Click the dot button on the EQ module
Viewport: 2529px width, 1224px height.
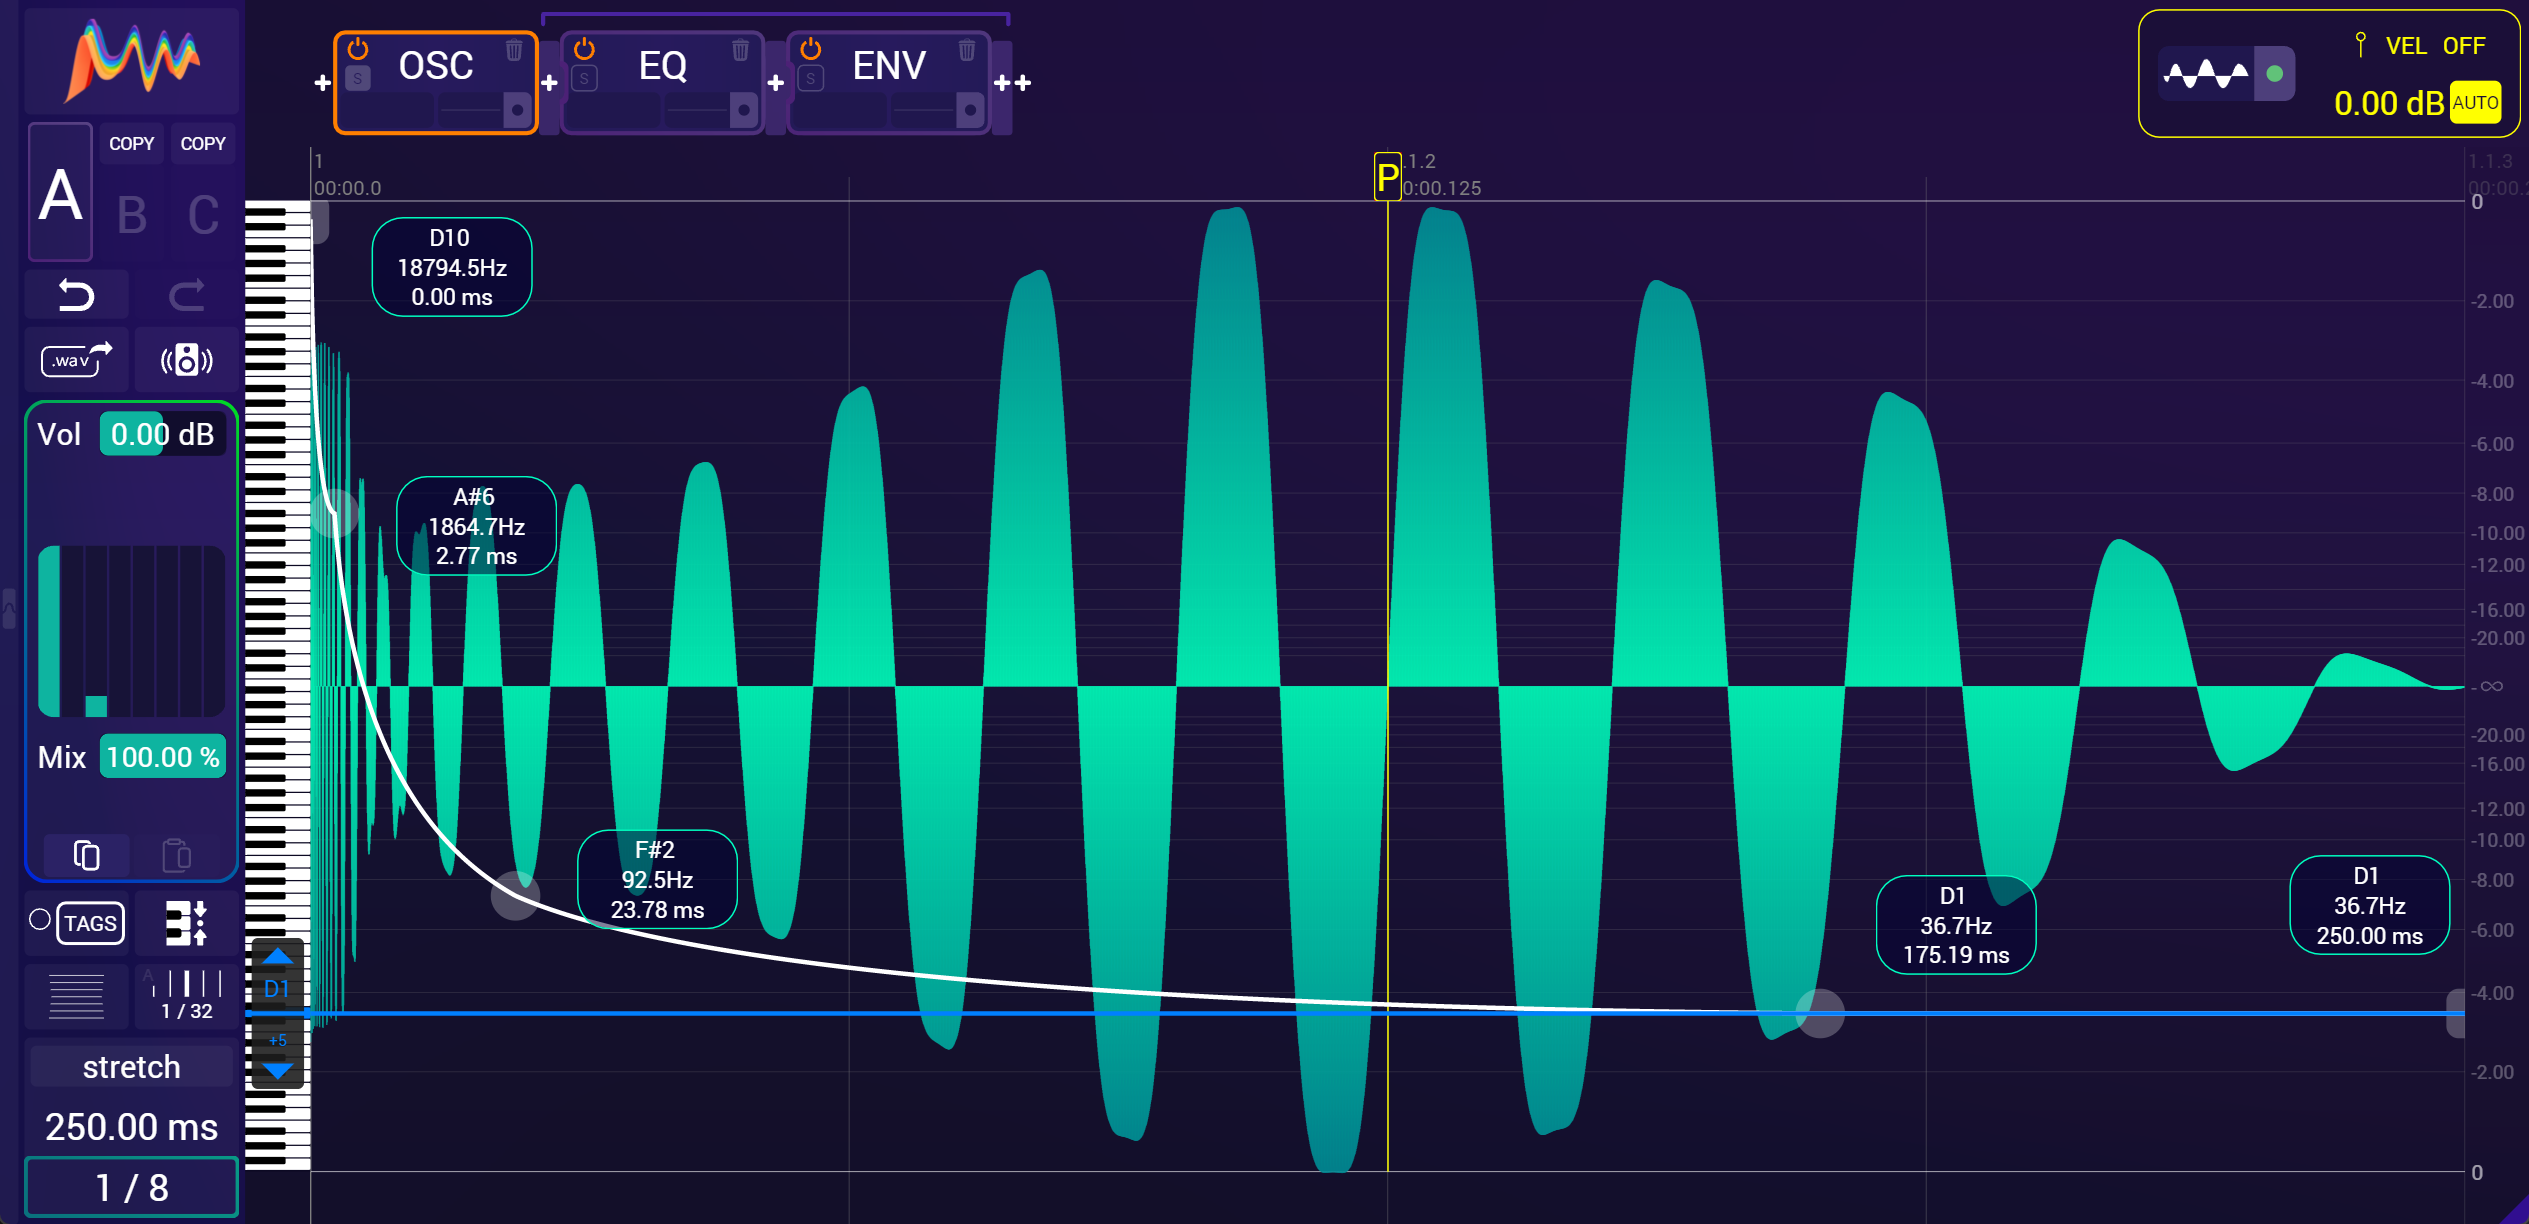tap(743, 109)
